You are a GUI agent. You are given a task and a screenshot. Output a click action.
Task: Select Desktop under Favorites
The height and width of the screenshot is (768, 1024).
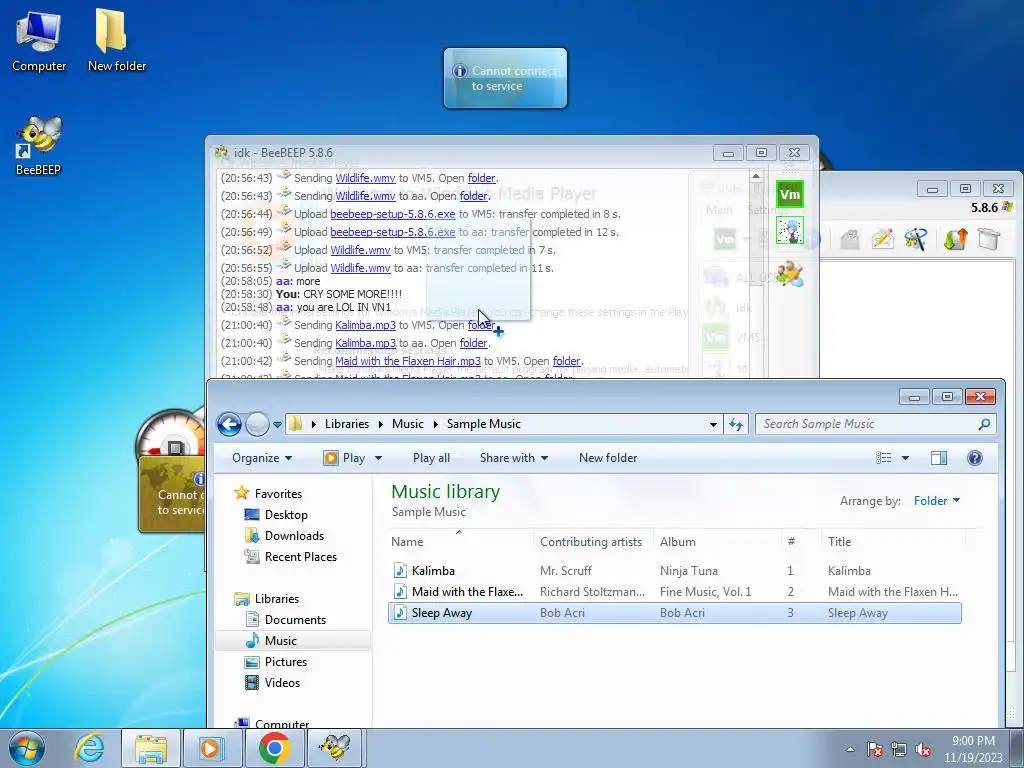[x=285, y=515]
